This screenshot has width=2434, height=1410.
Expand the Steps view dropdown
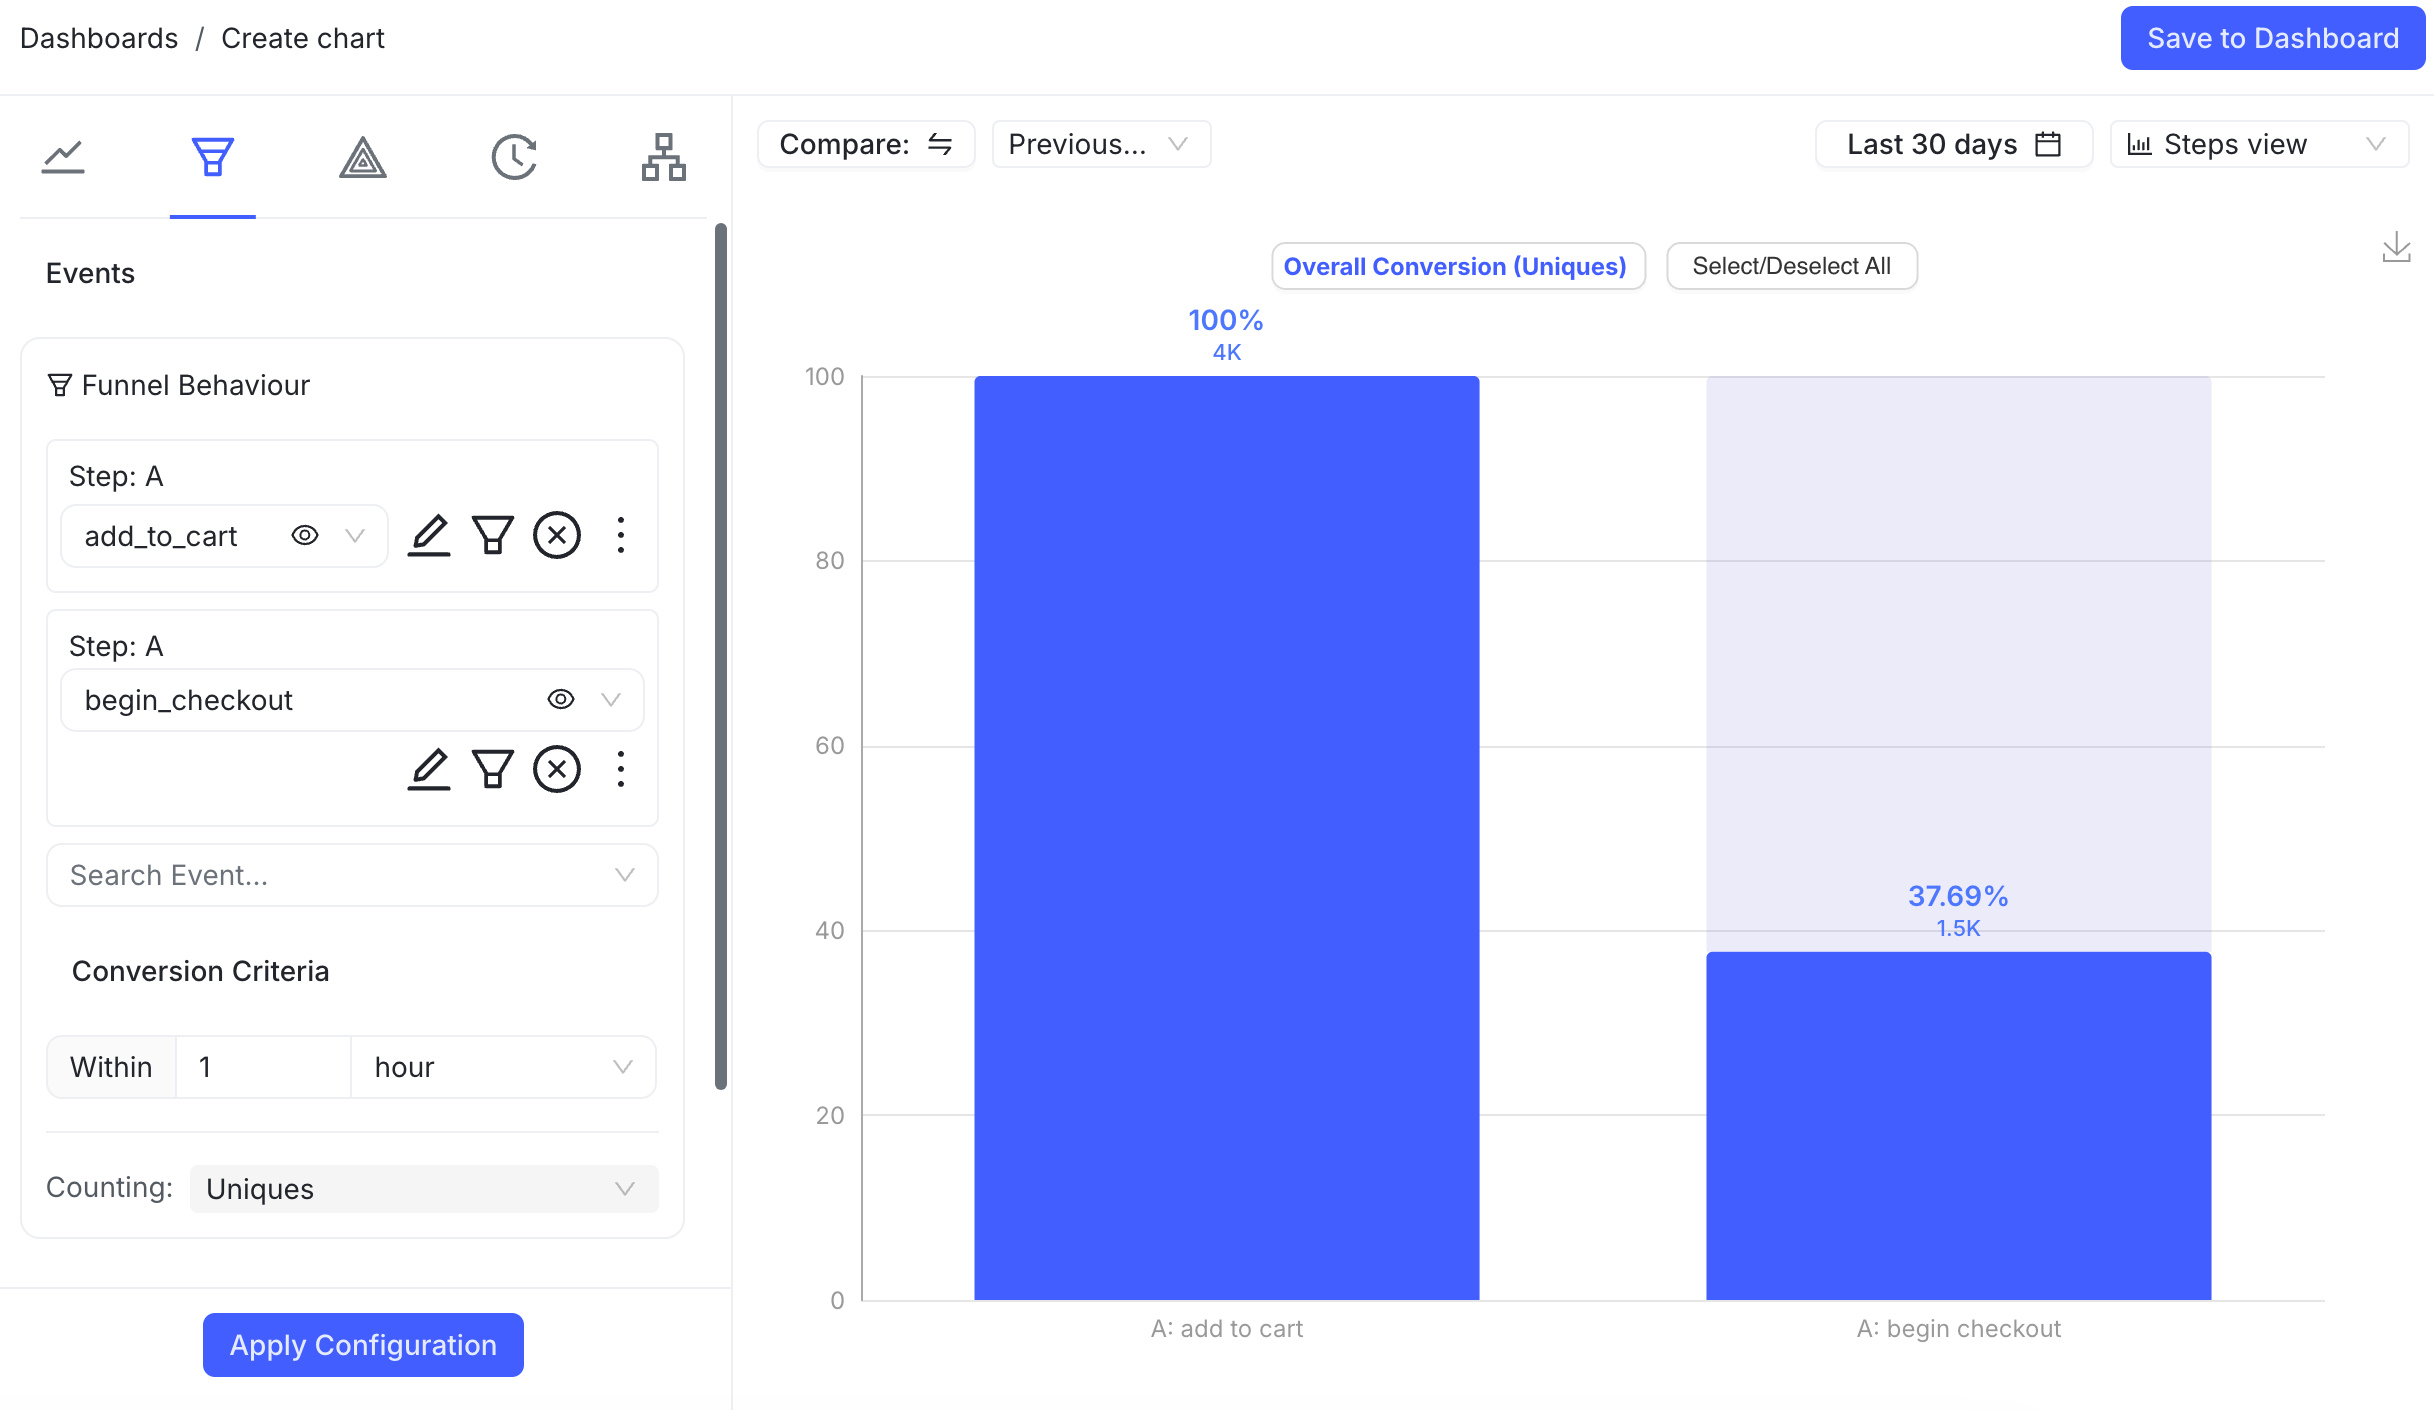pos(2258,144)
